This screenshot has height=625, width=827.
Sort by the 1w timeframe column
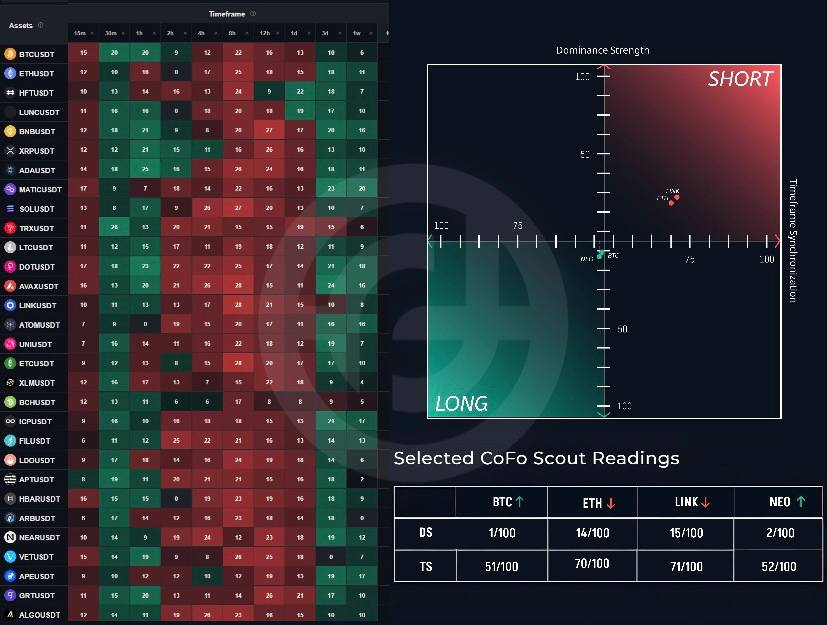tap(362, 33)
